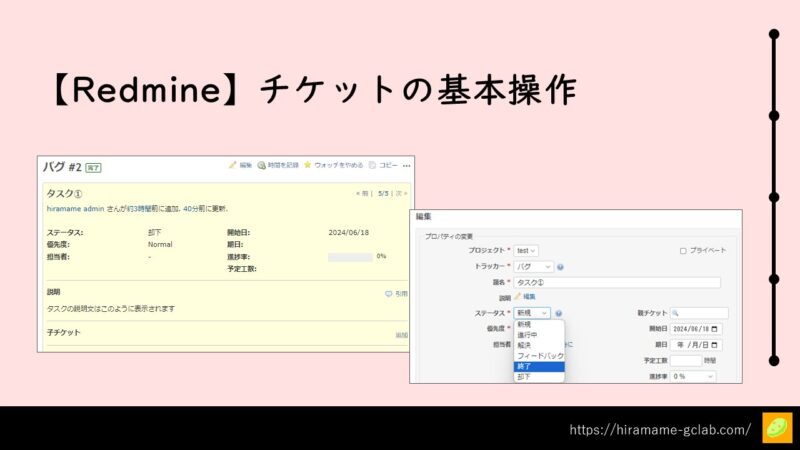Click the add subtask link
The image size is (800, 450).
click(402, 335)
